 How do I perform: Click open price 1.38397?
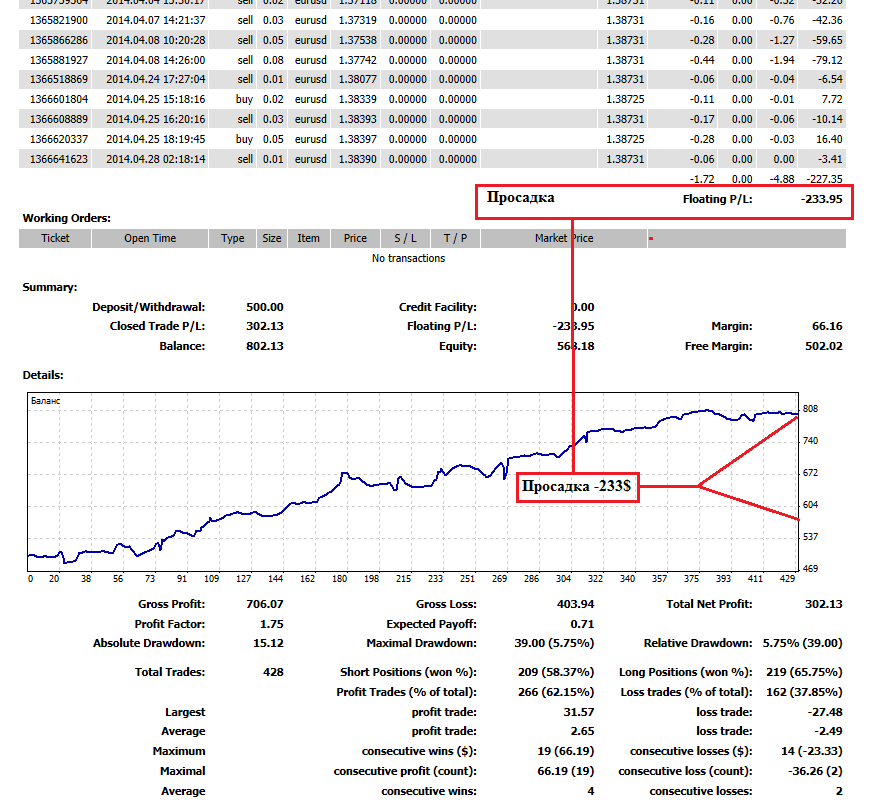[x=358, y=139]
